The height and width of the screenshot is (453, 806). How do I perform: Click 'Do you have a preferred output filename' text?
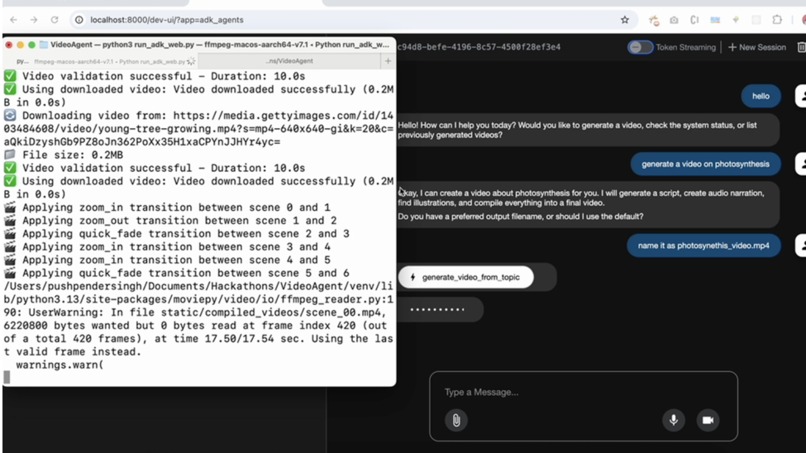point(520,216)
